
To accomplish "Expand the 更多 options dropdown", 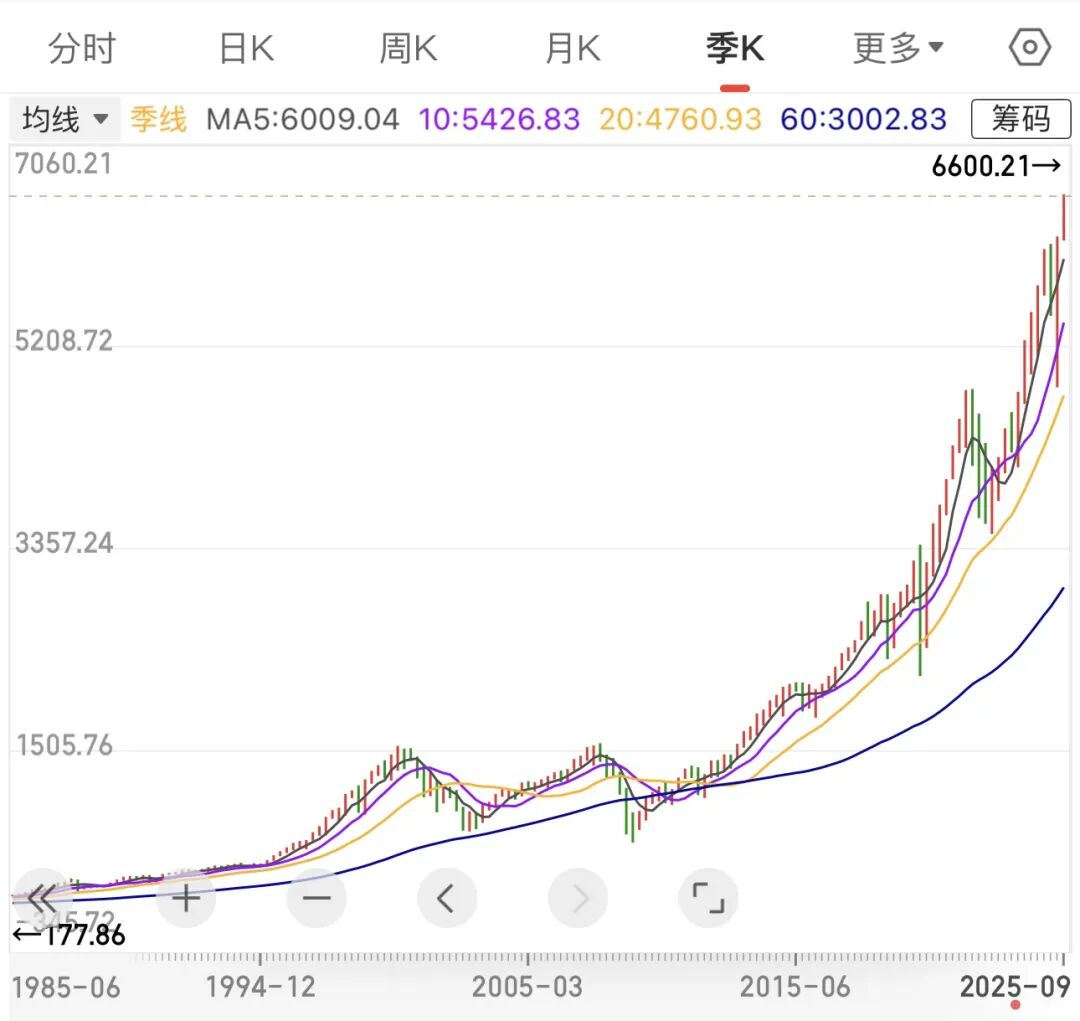I will click(x=898, y=46).
